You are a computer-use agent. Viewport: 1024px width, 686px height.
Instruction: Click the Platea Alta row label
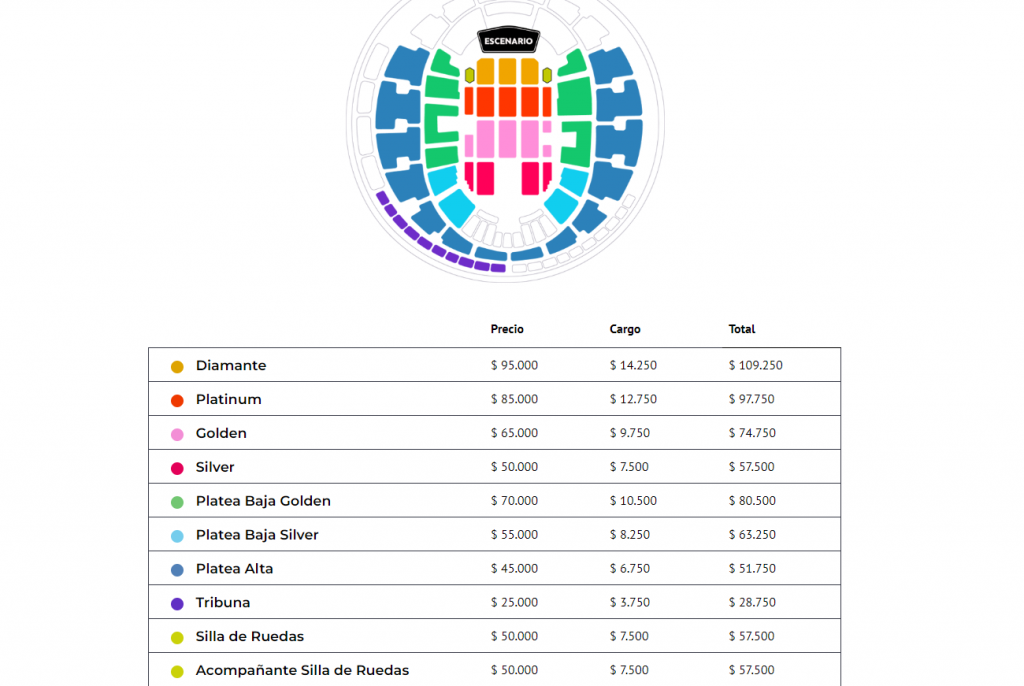pyautogui.click(x=234, y=568)
